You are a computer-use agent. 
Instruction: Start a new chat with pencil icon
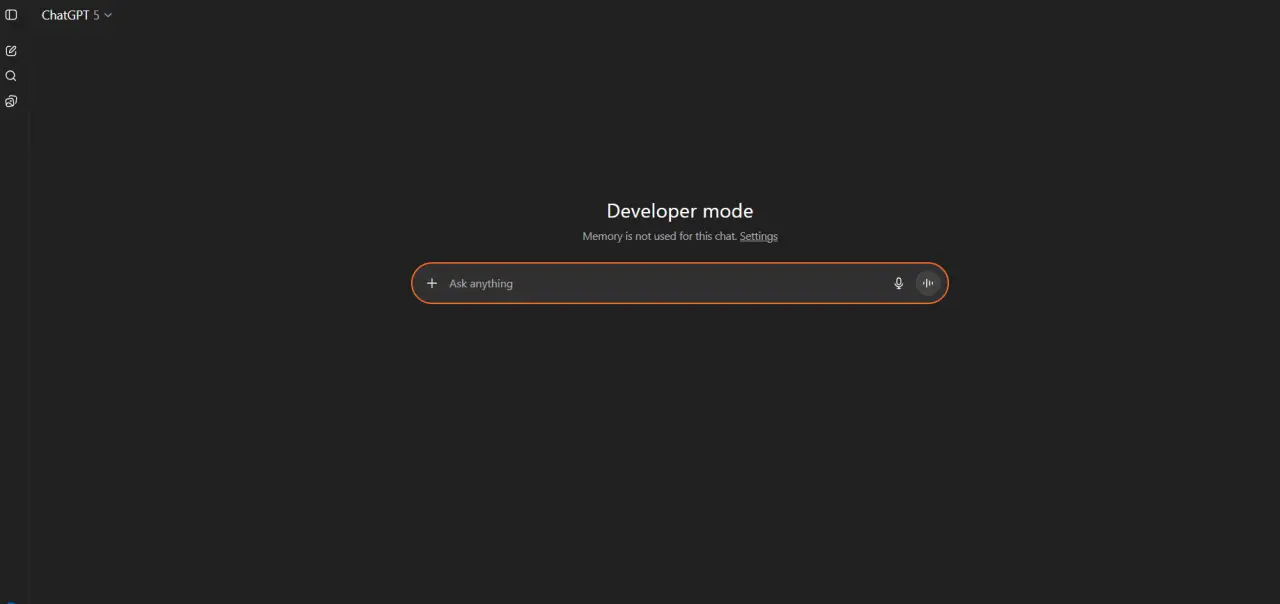tap(11, 50)
